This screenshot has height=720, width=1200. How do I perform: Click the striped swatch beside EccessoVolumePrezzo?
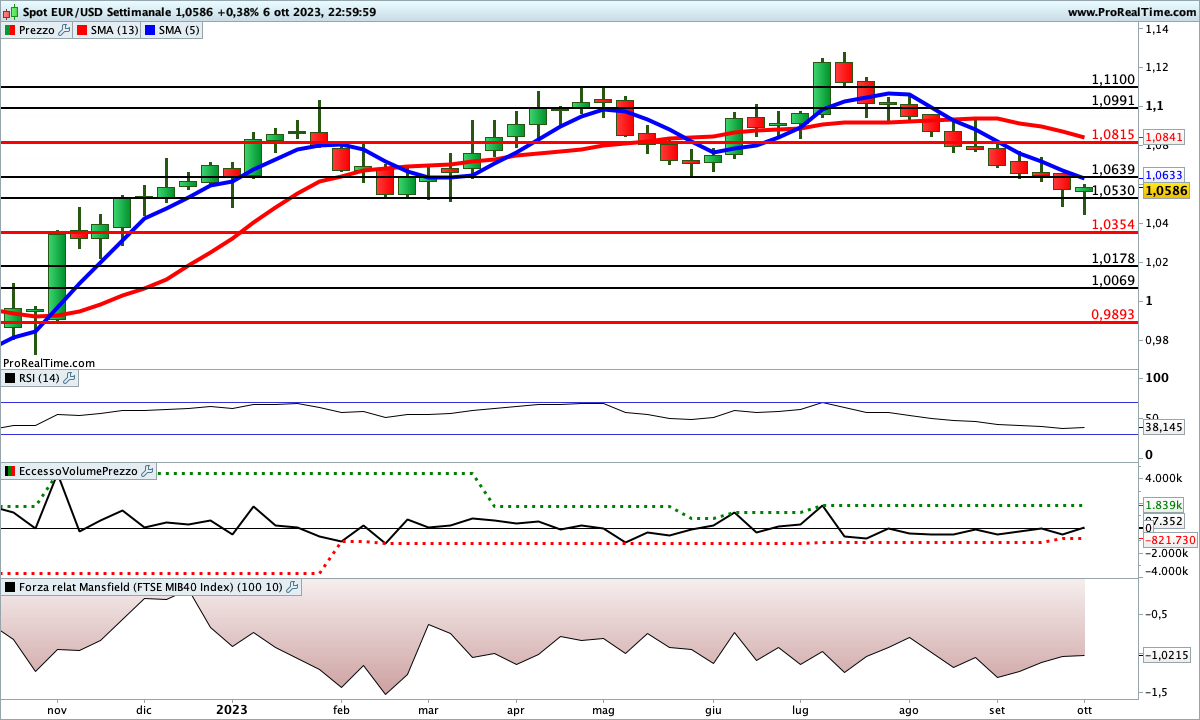10,471
